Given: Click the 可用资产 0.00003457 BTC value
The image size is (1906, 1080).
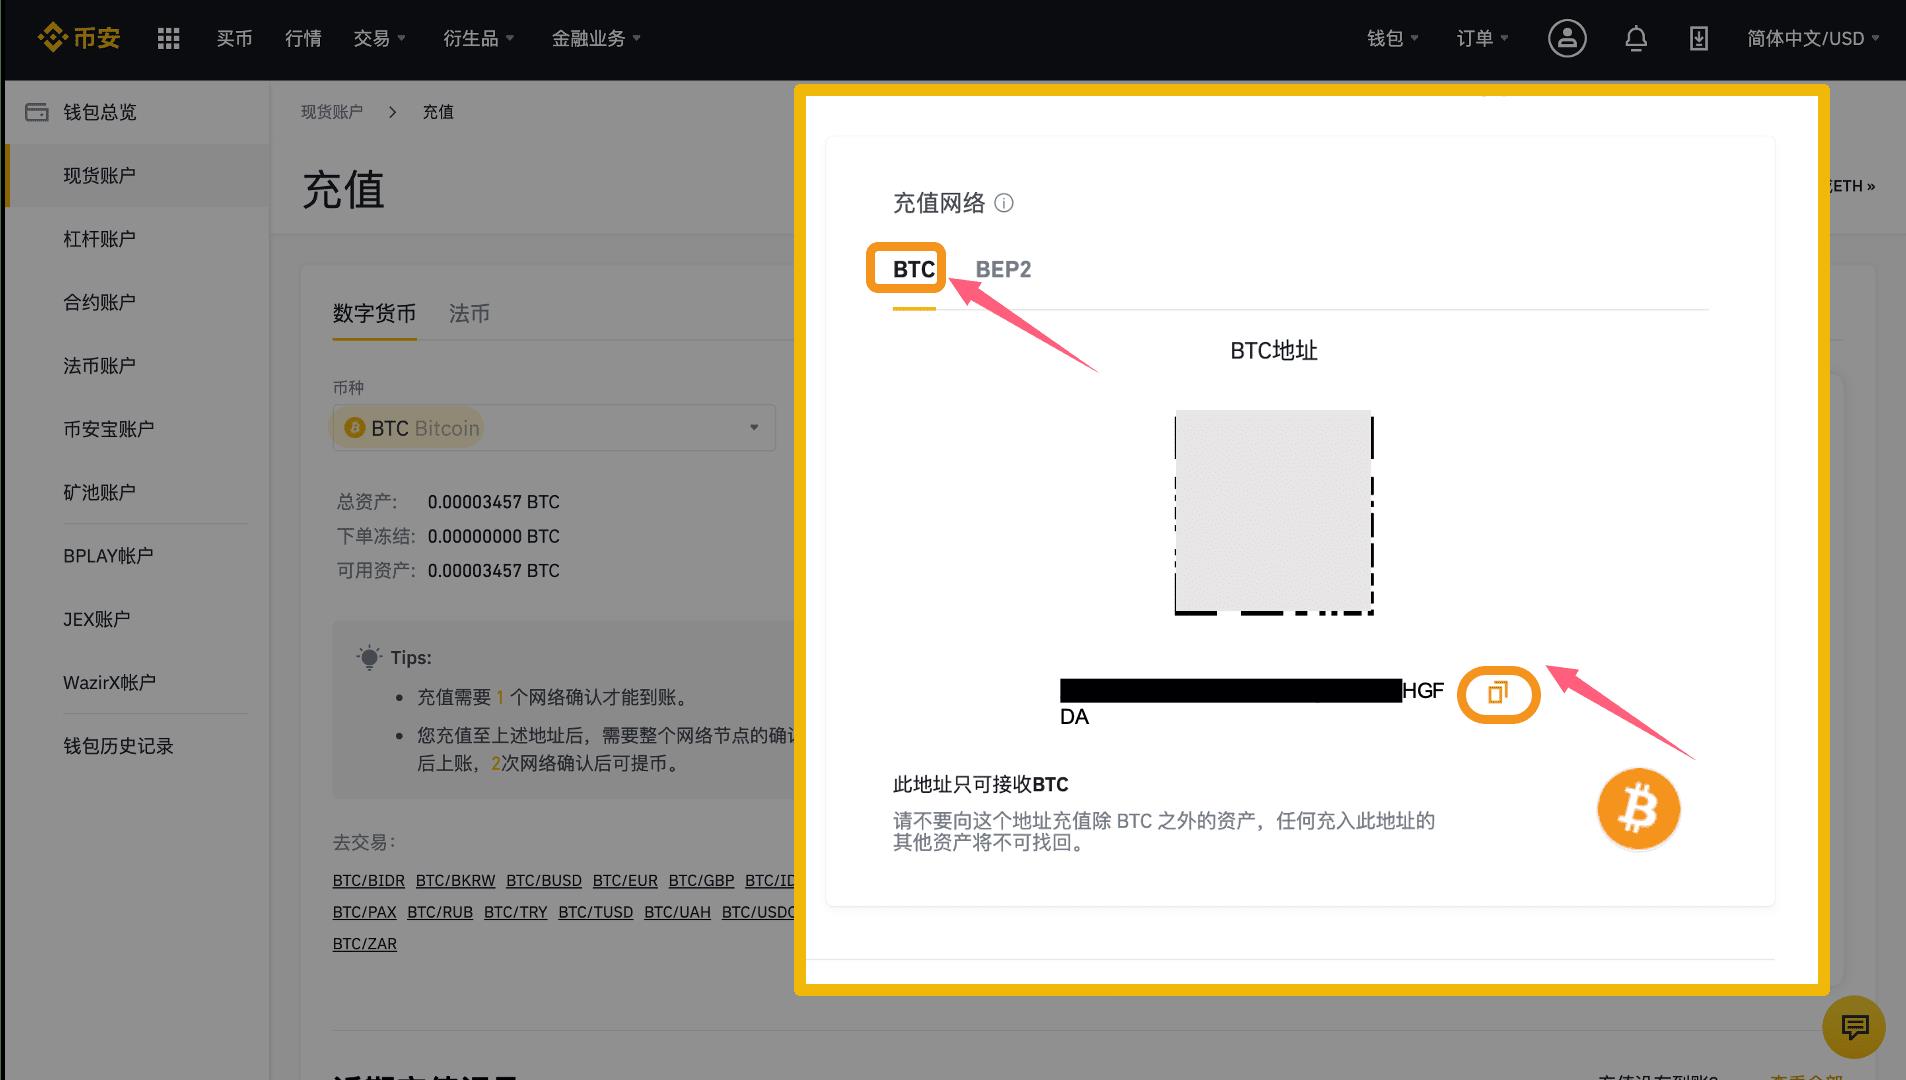Looking at the screenshot, I should (x=494, y=571).
